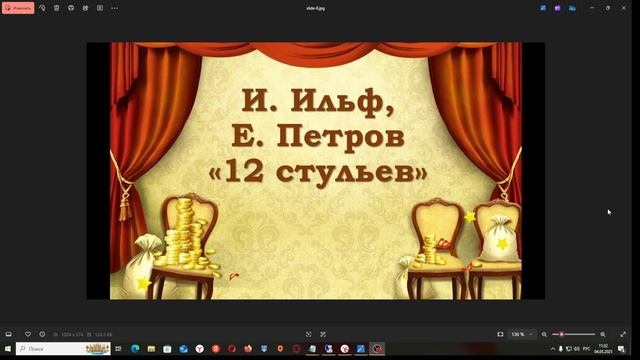
Task: Open the Microsoft Store taskbar icon
Action: [x=167, y=349]
